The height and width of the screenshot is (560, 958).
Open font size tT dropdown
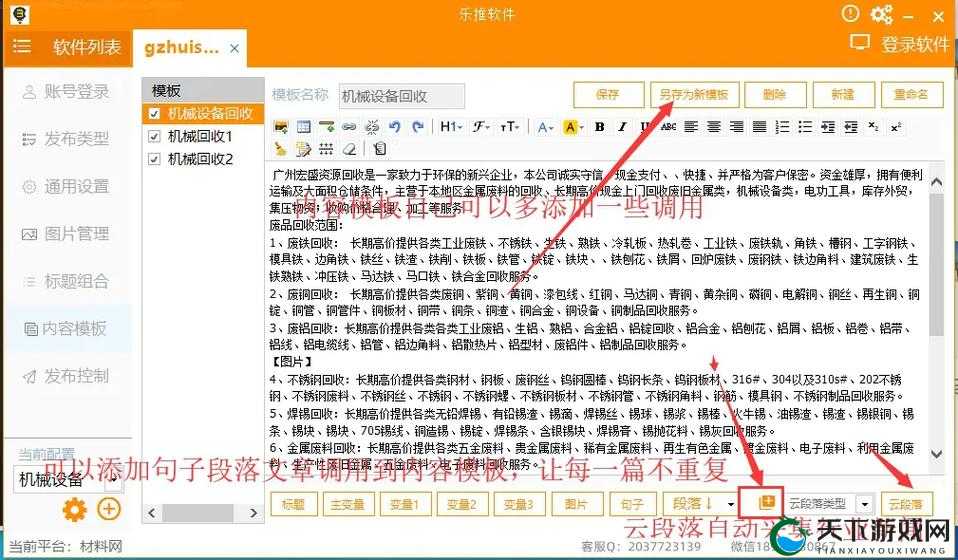coord(510,126)
